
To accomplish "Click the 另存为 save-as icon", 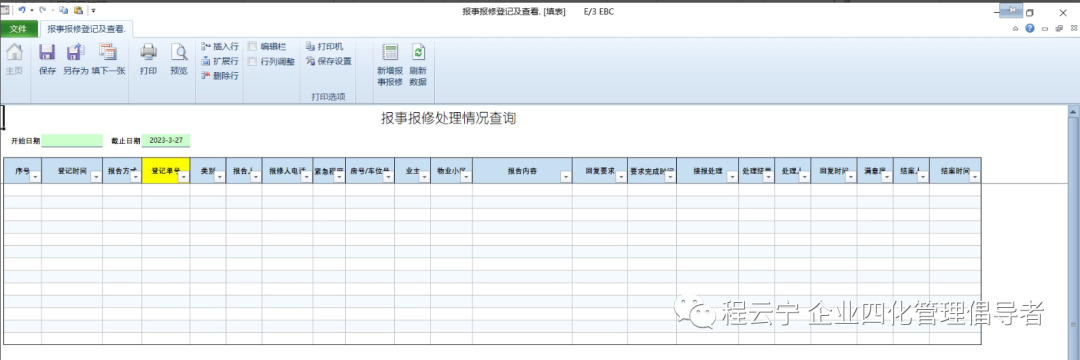I will [75, 53].
